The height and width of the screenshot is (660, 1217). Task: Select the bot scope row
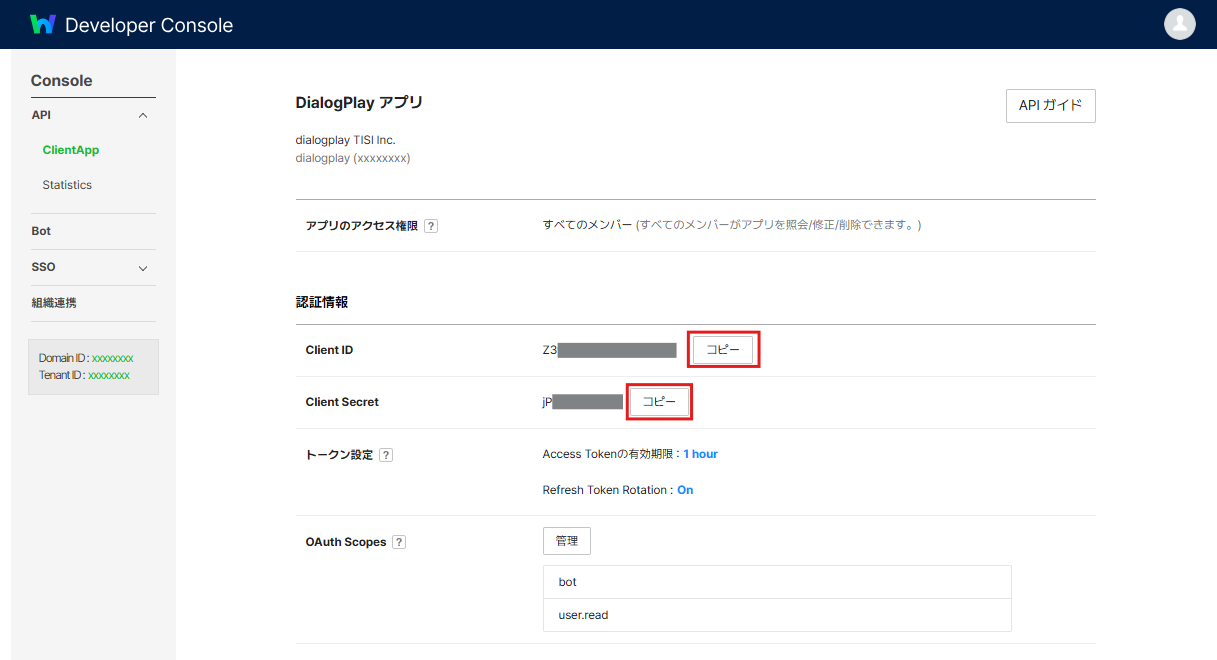[777, 582]
